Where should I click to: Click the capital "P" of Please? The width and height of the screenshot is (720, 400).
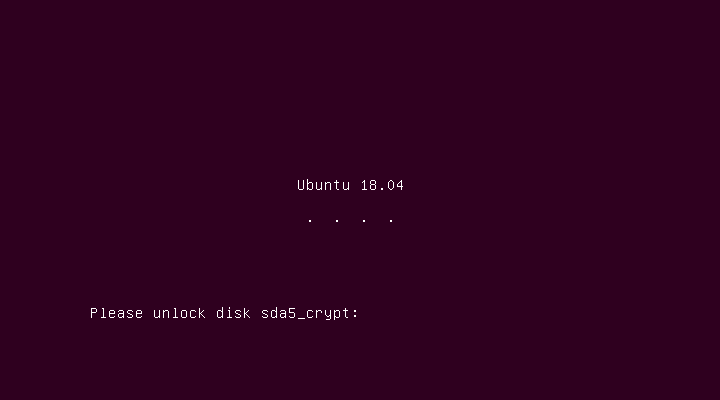[x=94, y=313]
